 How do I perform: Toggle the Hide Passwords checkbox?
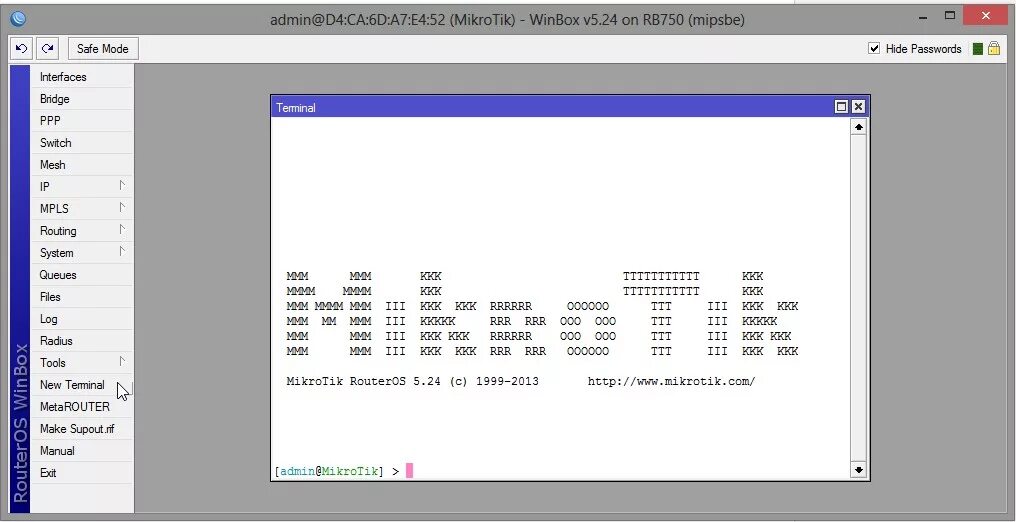(874, 49)
